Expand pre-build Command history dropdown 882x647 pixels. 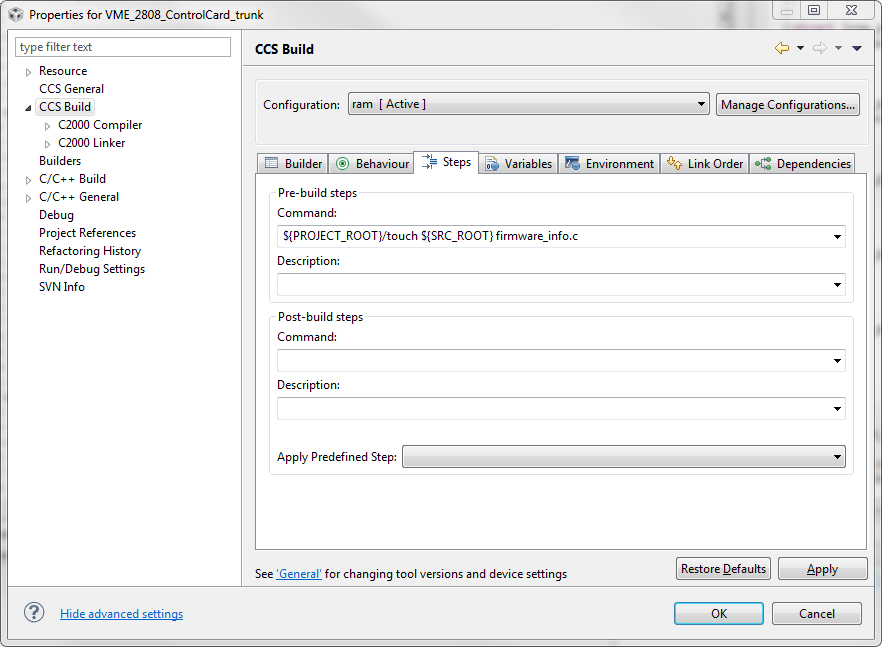coord(837,236)
